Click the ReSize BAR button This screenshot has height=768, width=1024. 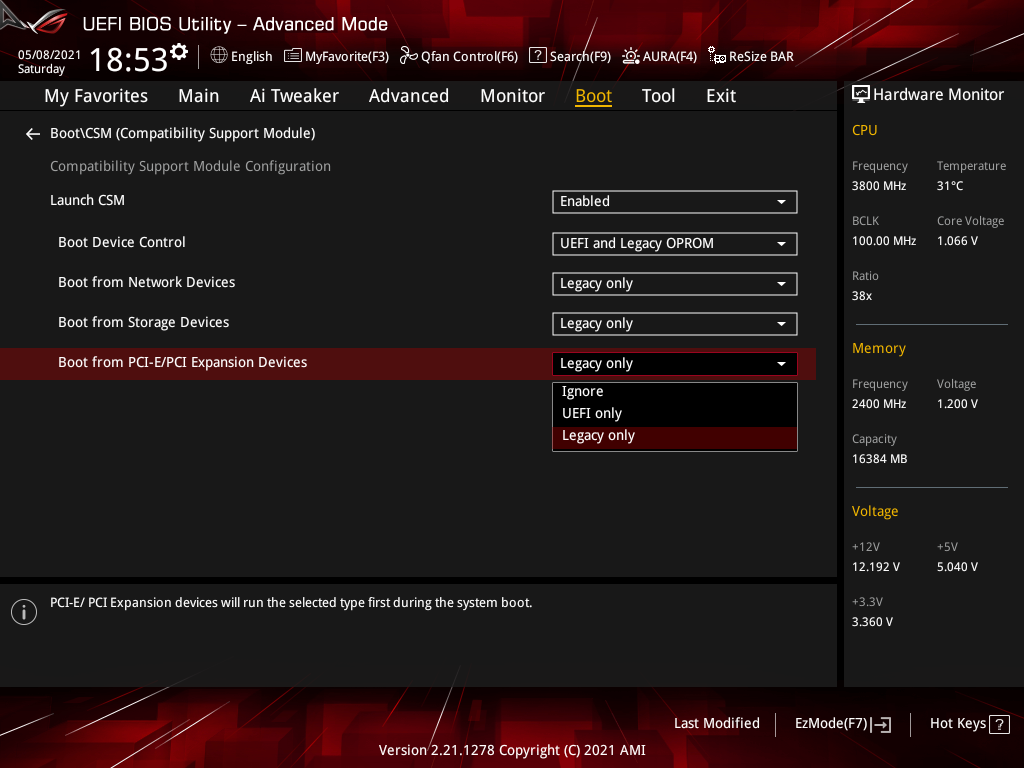[751, 56]
